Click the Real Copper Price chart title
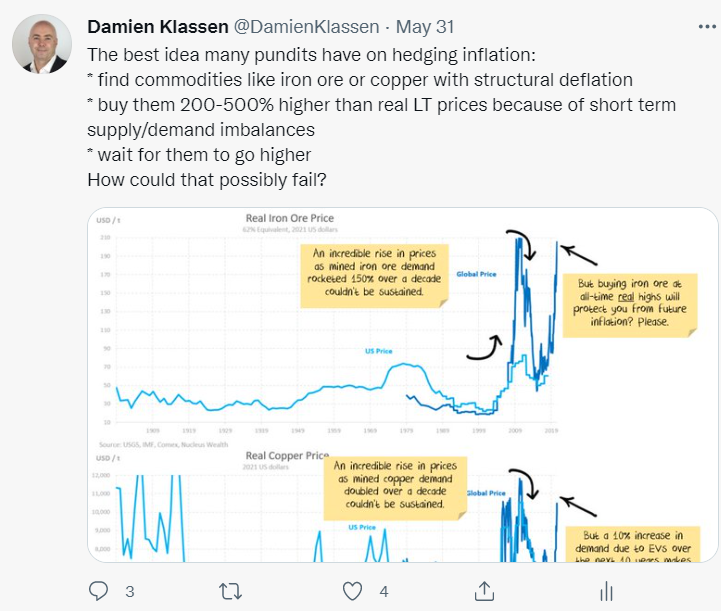 pyautogui.click(x=290, y=456)
